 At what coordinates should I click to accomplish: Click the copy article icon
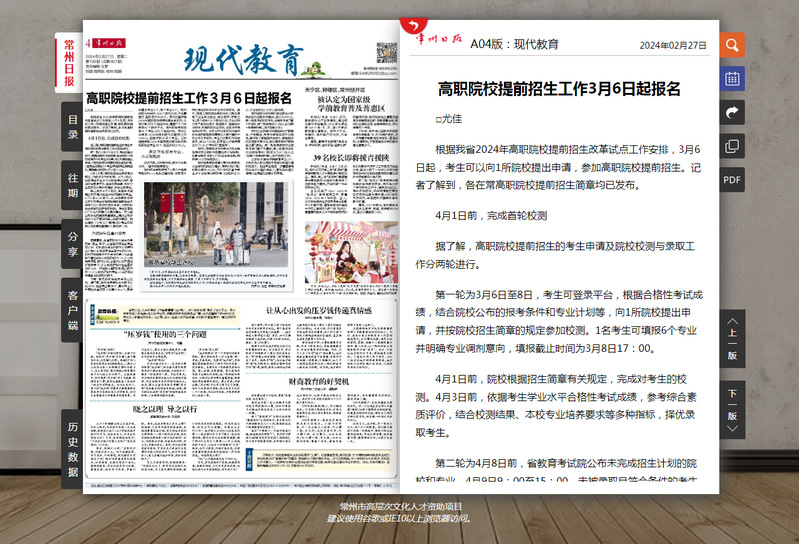[732, 146]
